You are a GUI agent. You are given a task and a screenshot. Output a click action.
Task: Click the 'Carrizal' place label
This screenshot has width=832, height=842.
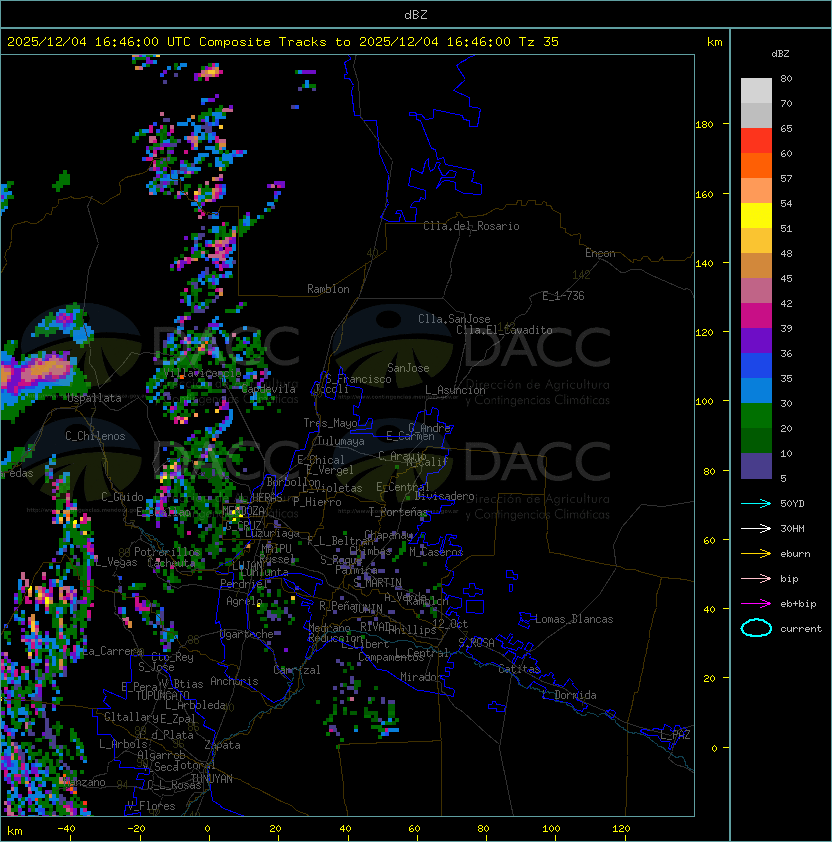(297, 670)
